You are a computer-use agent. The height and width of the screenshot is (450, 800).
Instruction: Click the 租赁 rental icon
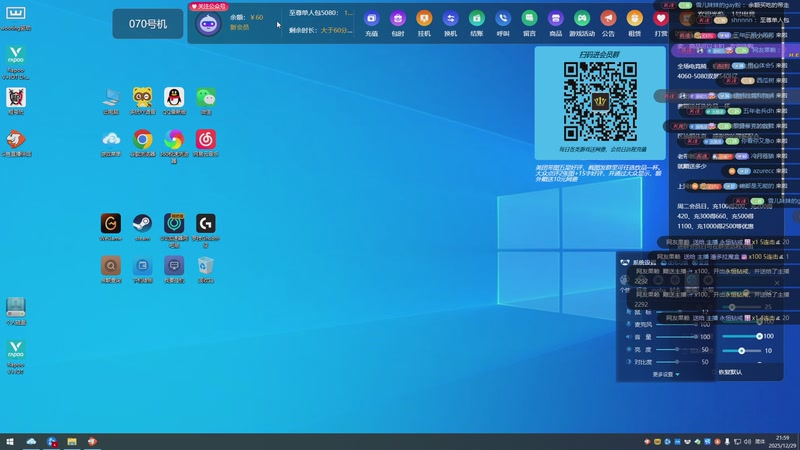click(635, 19)
